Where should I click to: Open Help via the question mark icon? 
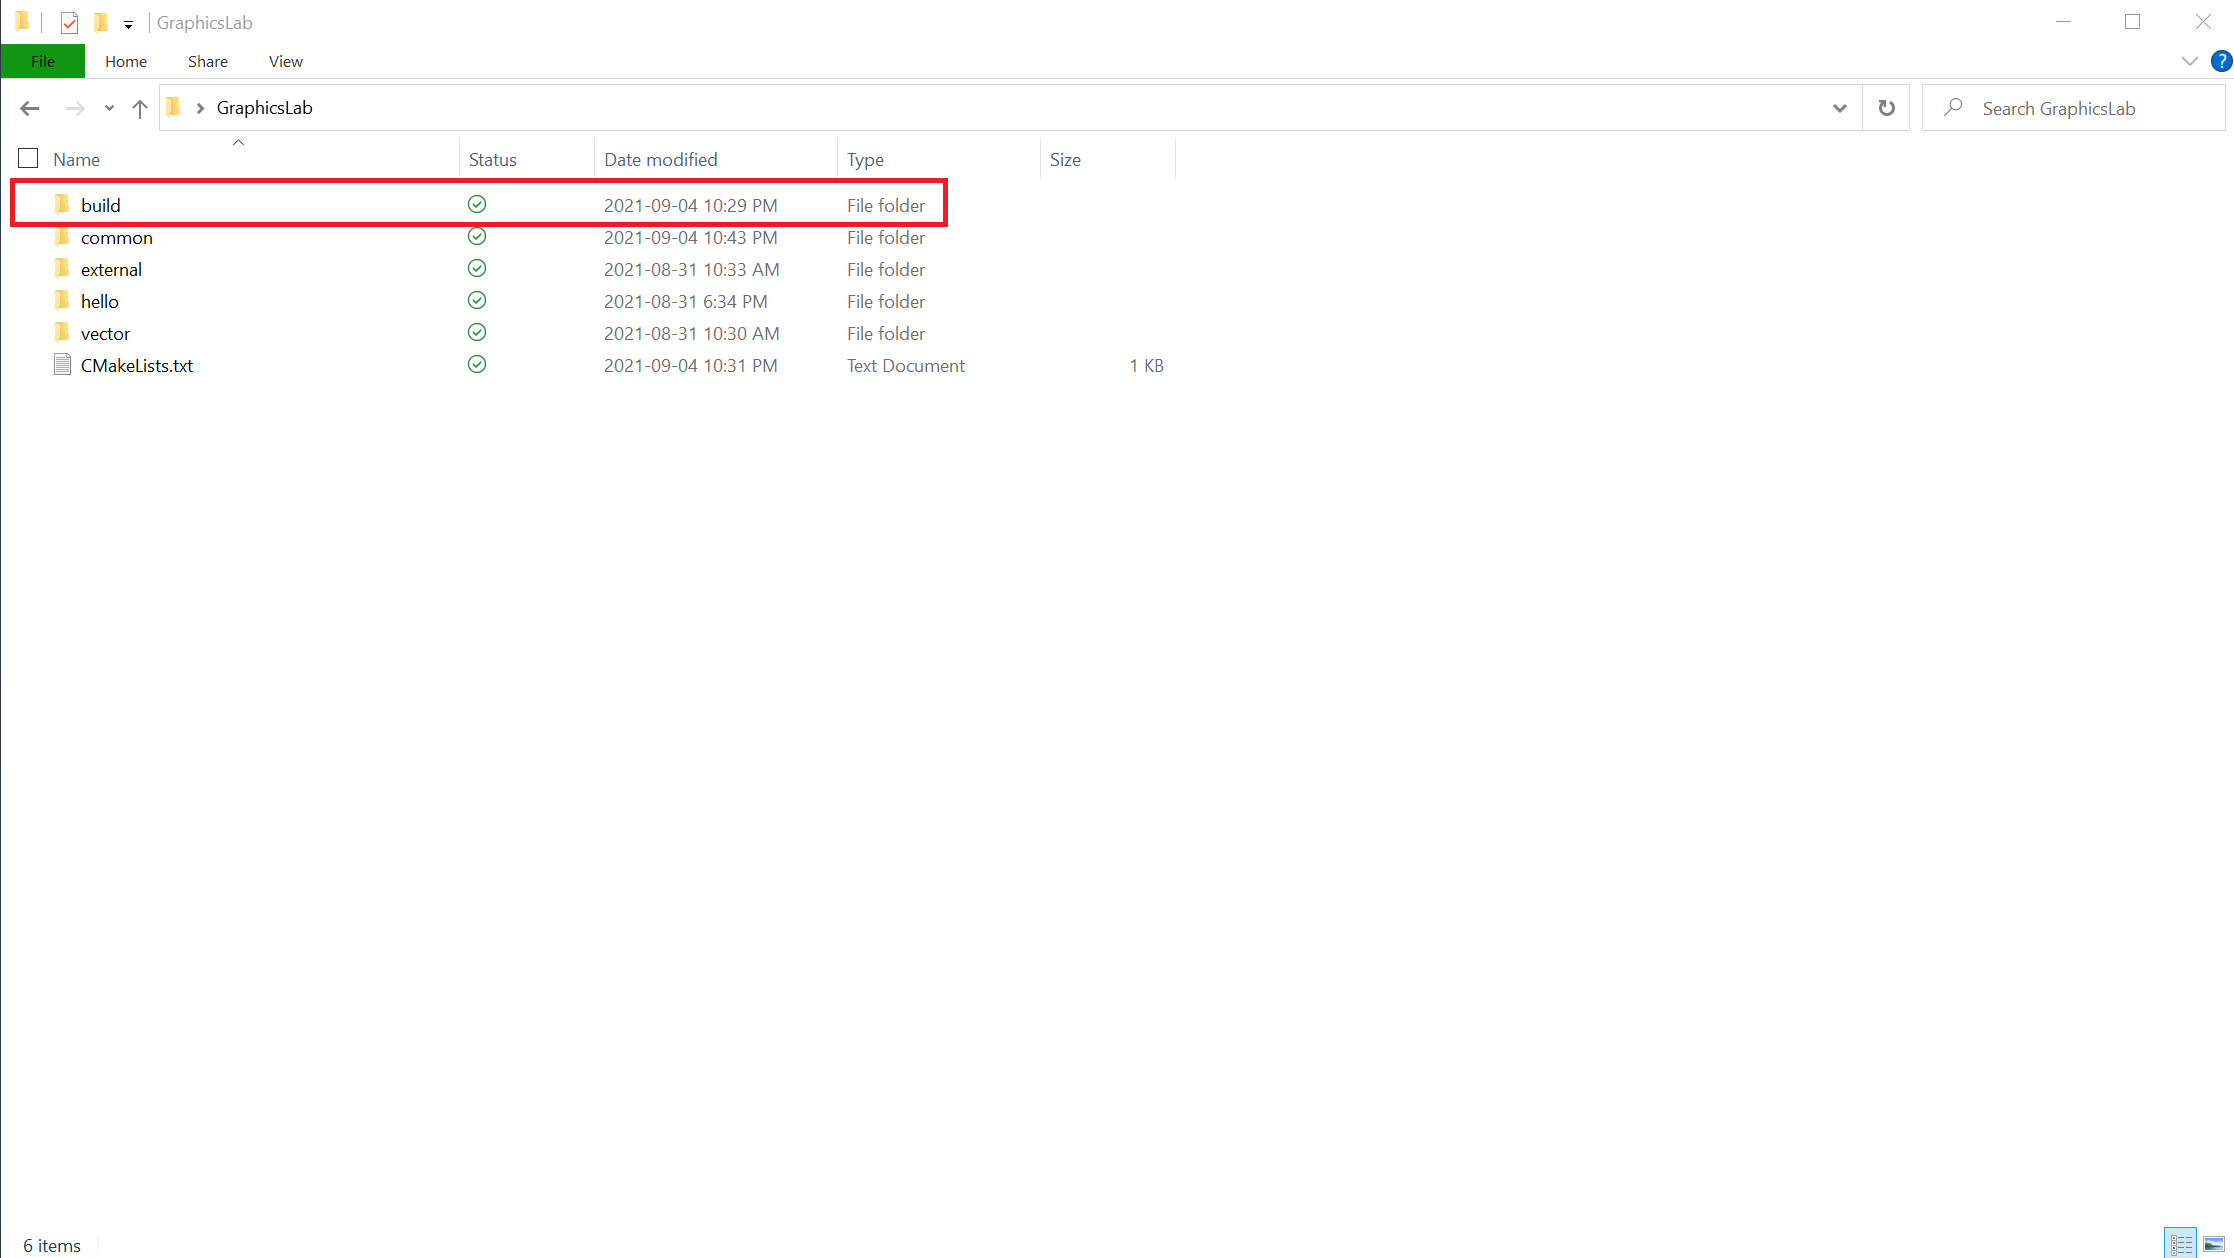point(2221,61)
